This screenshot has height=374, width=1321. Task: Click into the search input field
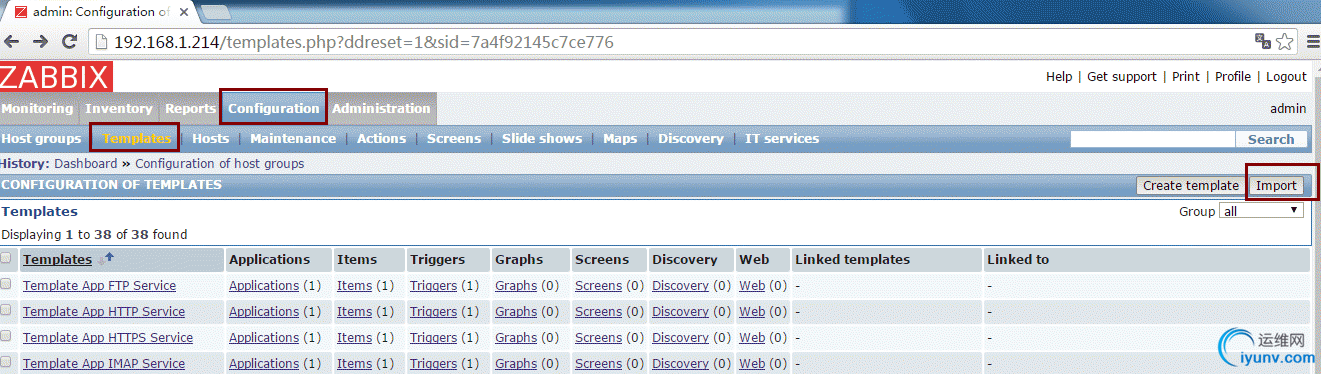point(1153,139)
